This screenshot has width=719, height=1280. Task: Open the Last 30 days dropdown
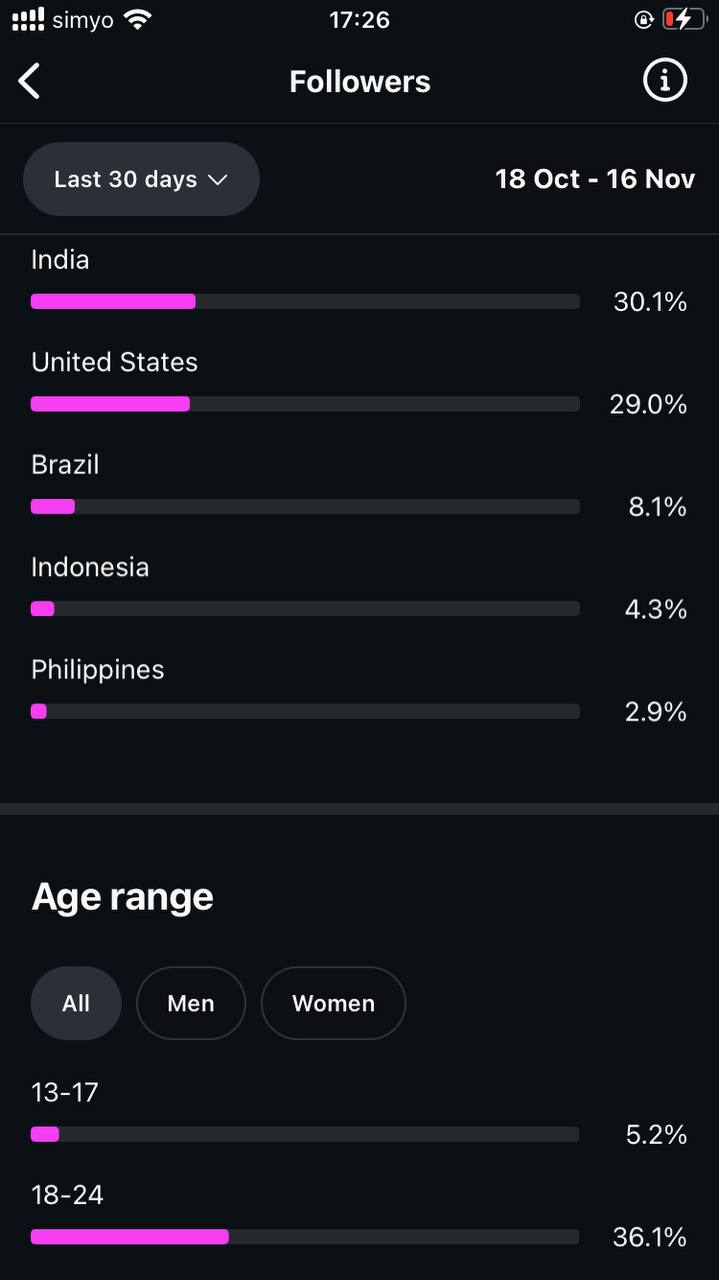click(141, 179)
